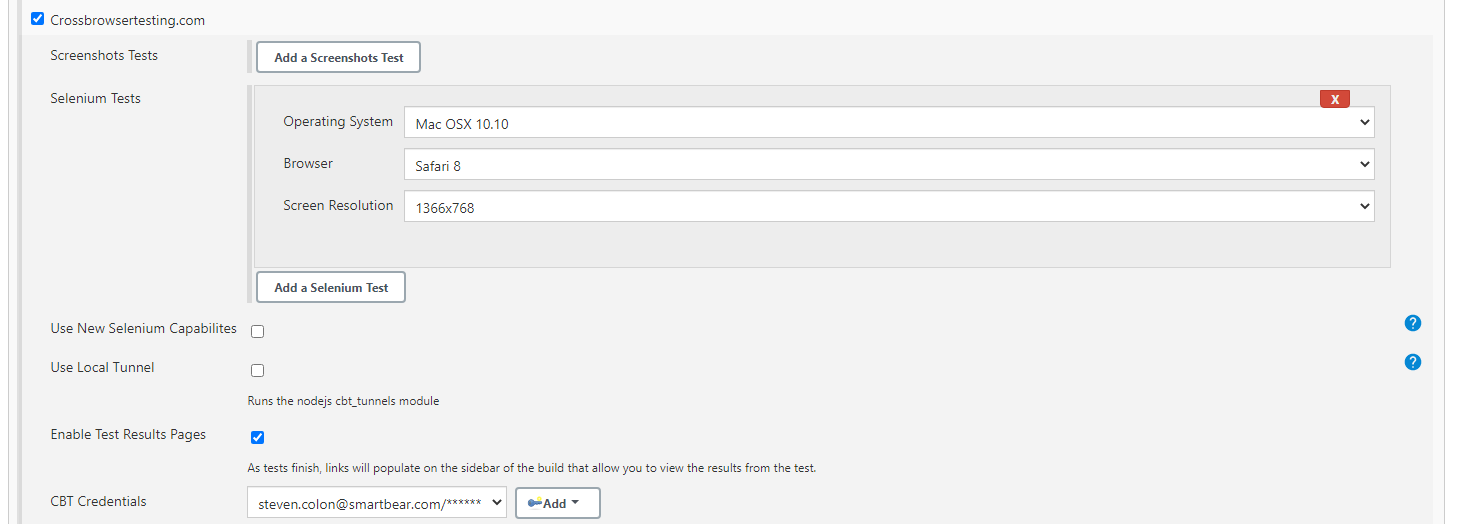Enable the Use Local Tunnel checkbox
The height and width of the screenshot is (524, 1469).
[257, 370]
